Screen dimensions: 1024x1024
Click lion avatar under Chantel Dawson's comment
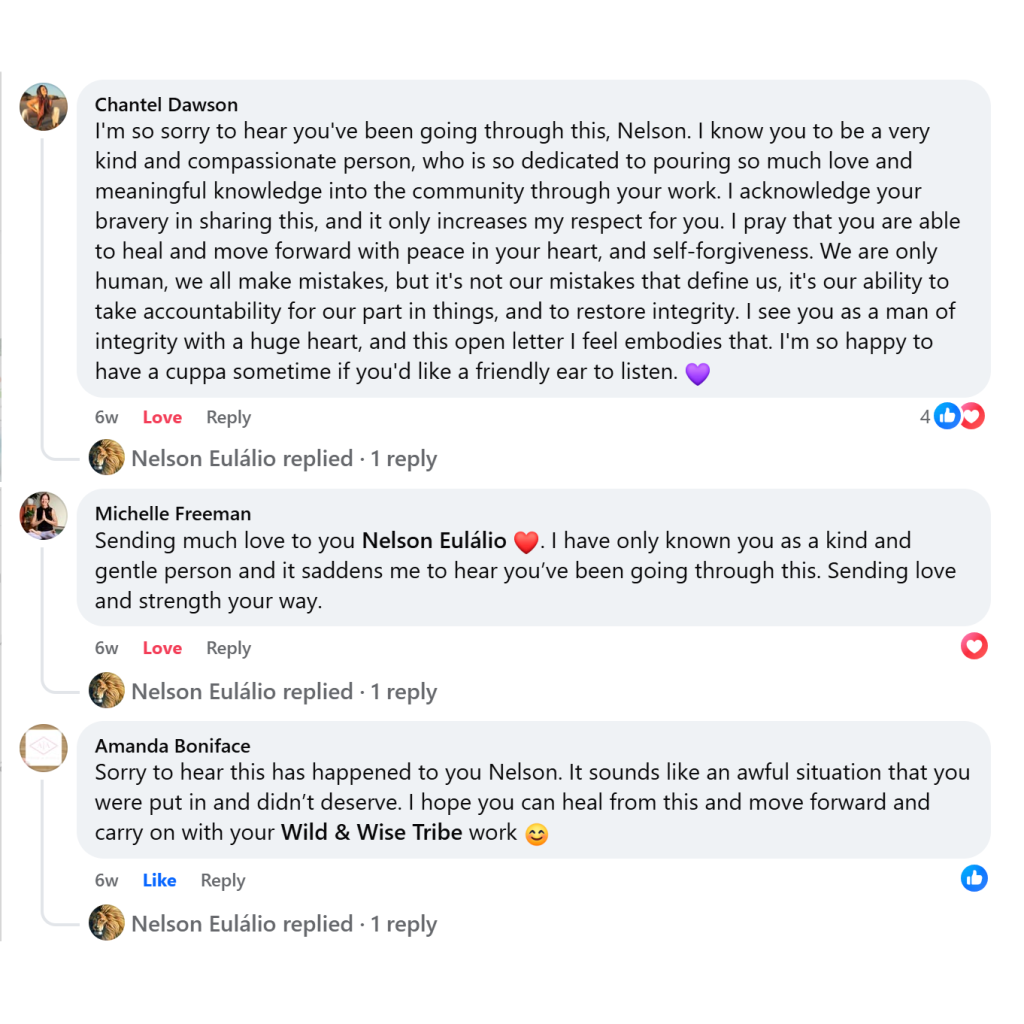(107, 458)
